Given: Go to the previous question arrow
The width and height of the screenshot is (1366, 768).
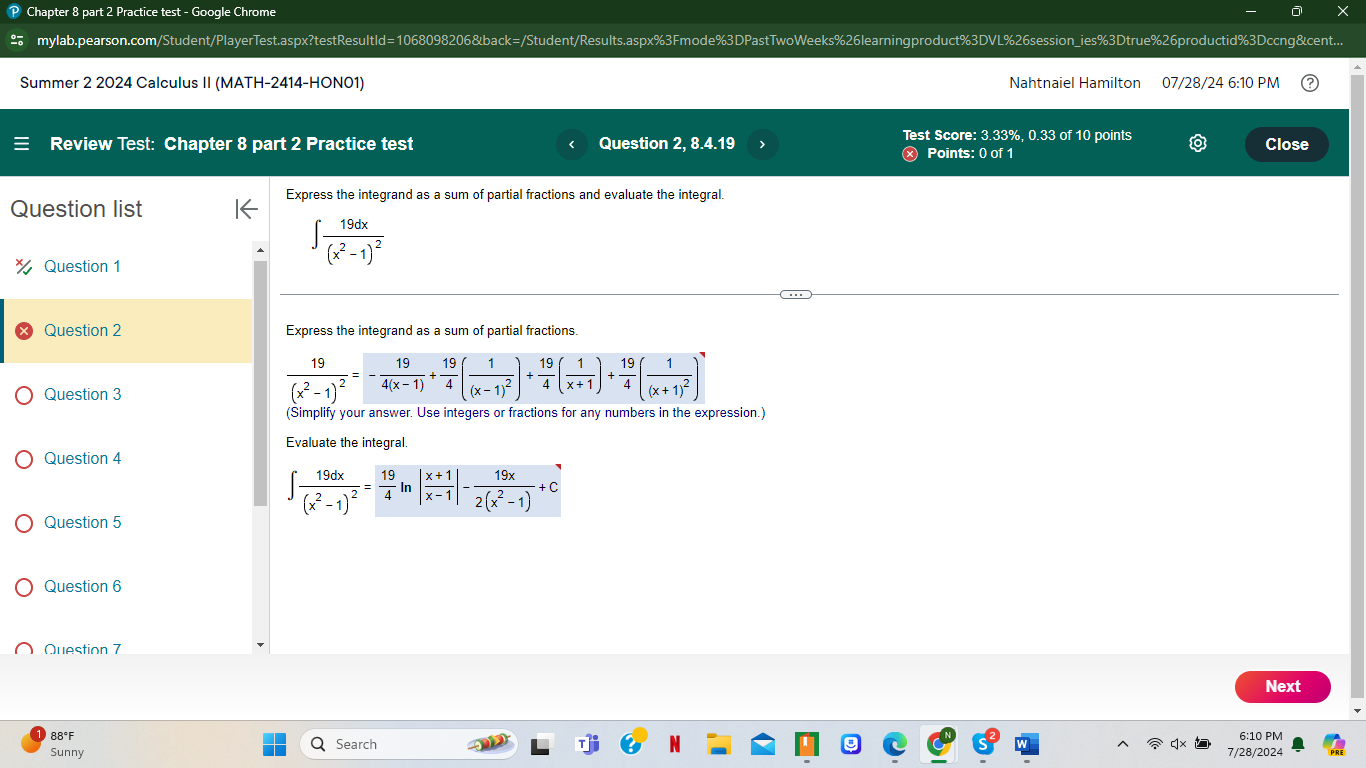Looking at the screenshot, I should pyautogui.click(x=572, y=144).
